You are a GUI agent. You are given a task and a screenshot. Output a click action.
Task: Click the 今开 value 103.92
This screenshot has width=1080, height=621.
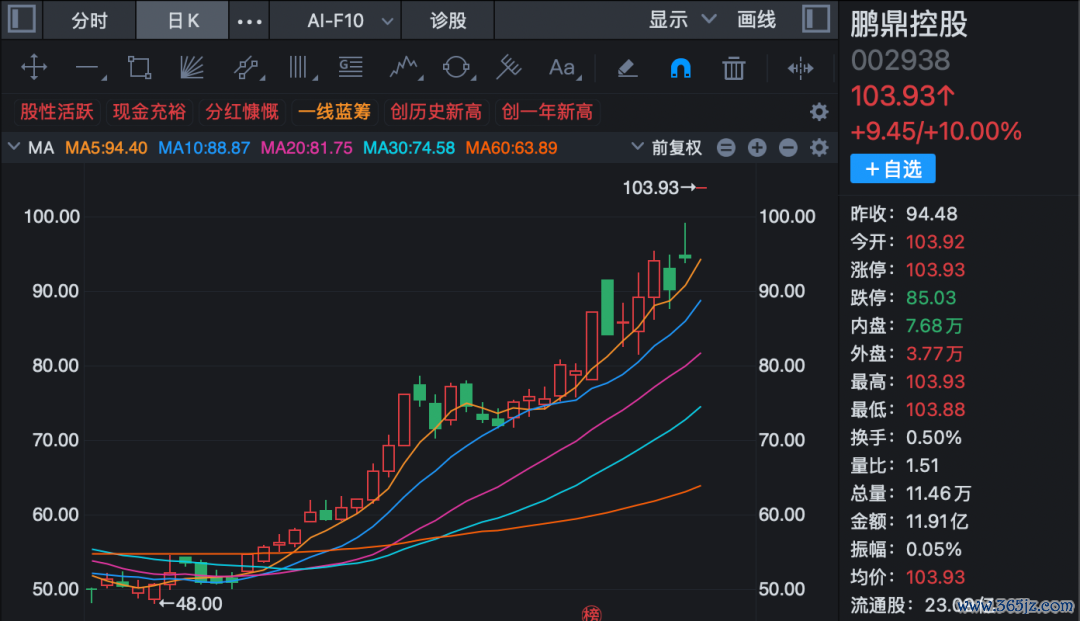pyautogui.click(x=935, y=242)
